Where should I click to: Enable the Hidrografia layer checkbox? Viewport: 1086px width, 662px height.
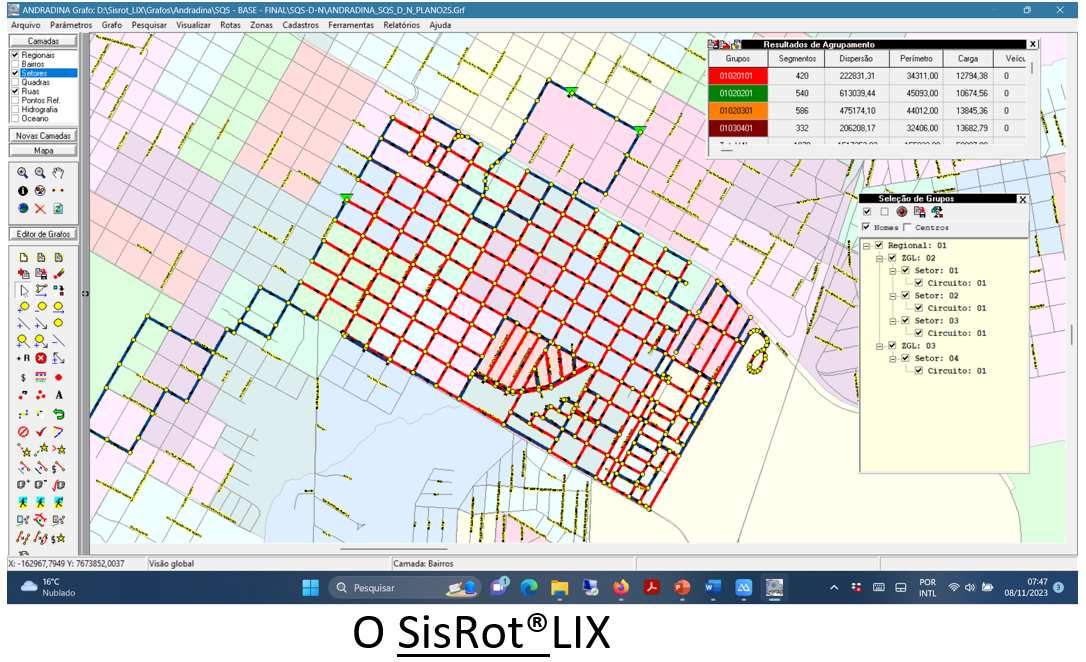(x=15, y=109)
